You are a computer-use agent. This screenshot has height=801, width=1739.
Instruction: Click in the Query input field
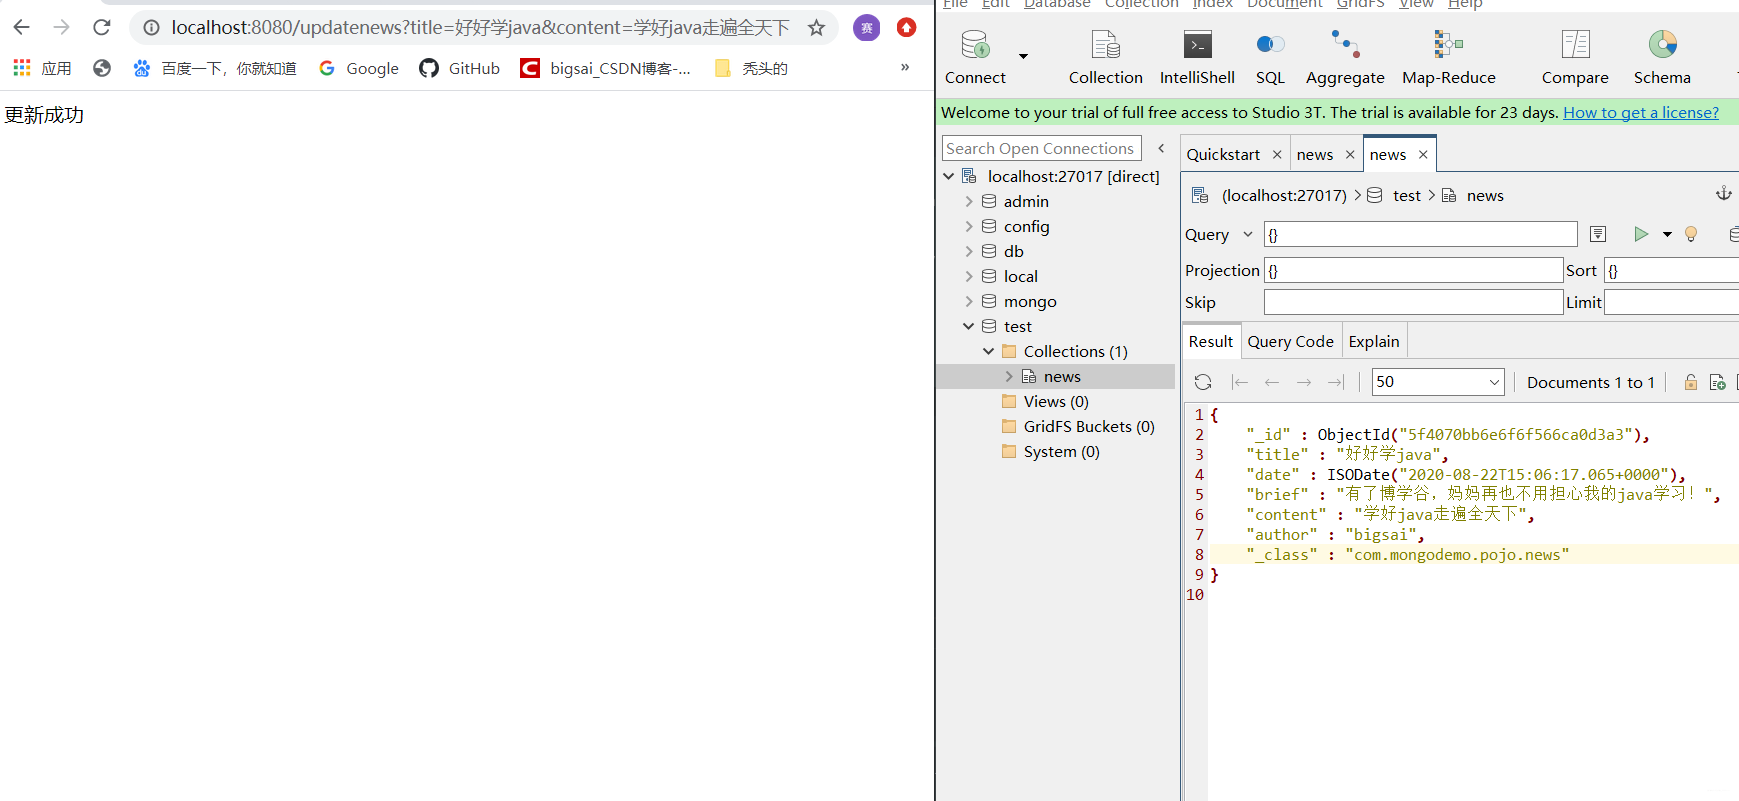tap(1420, 234)
